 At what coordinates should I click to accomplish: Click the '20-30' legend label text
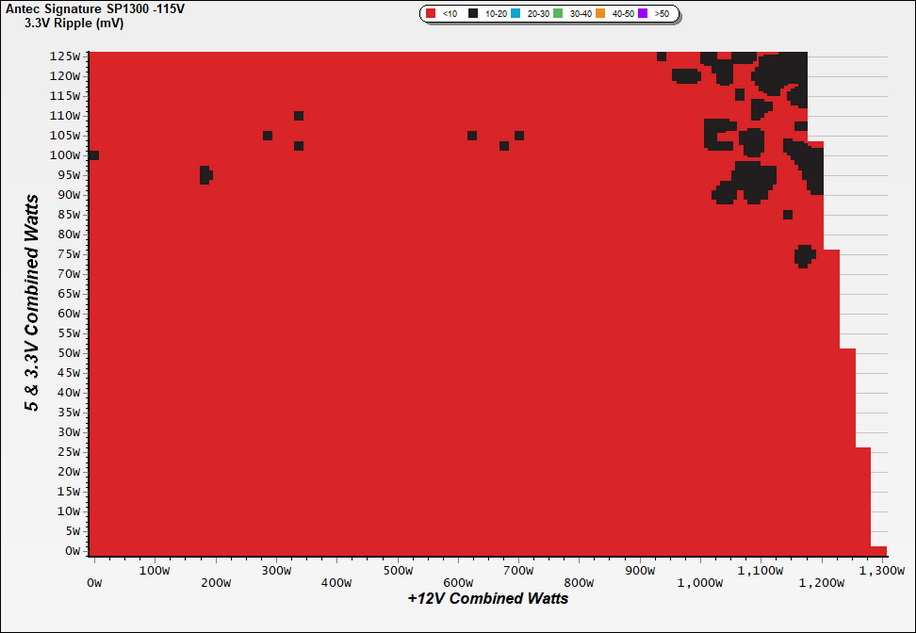[x=538, y=13]
